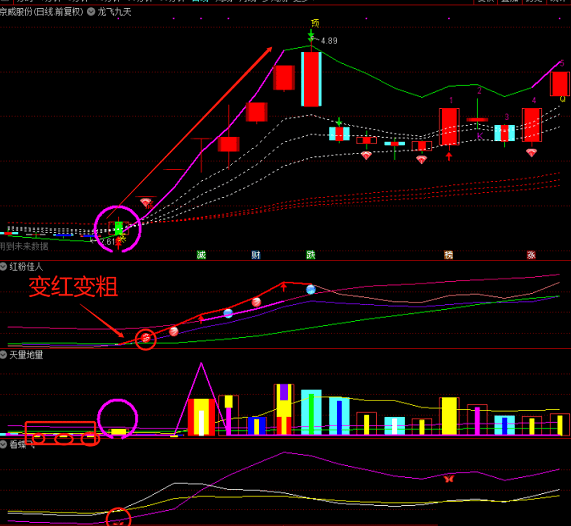Screen dimensions: 571x526
Task: Click the blue ball at the red line's peak
Action: (x=311, y=290)
